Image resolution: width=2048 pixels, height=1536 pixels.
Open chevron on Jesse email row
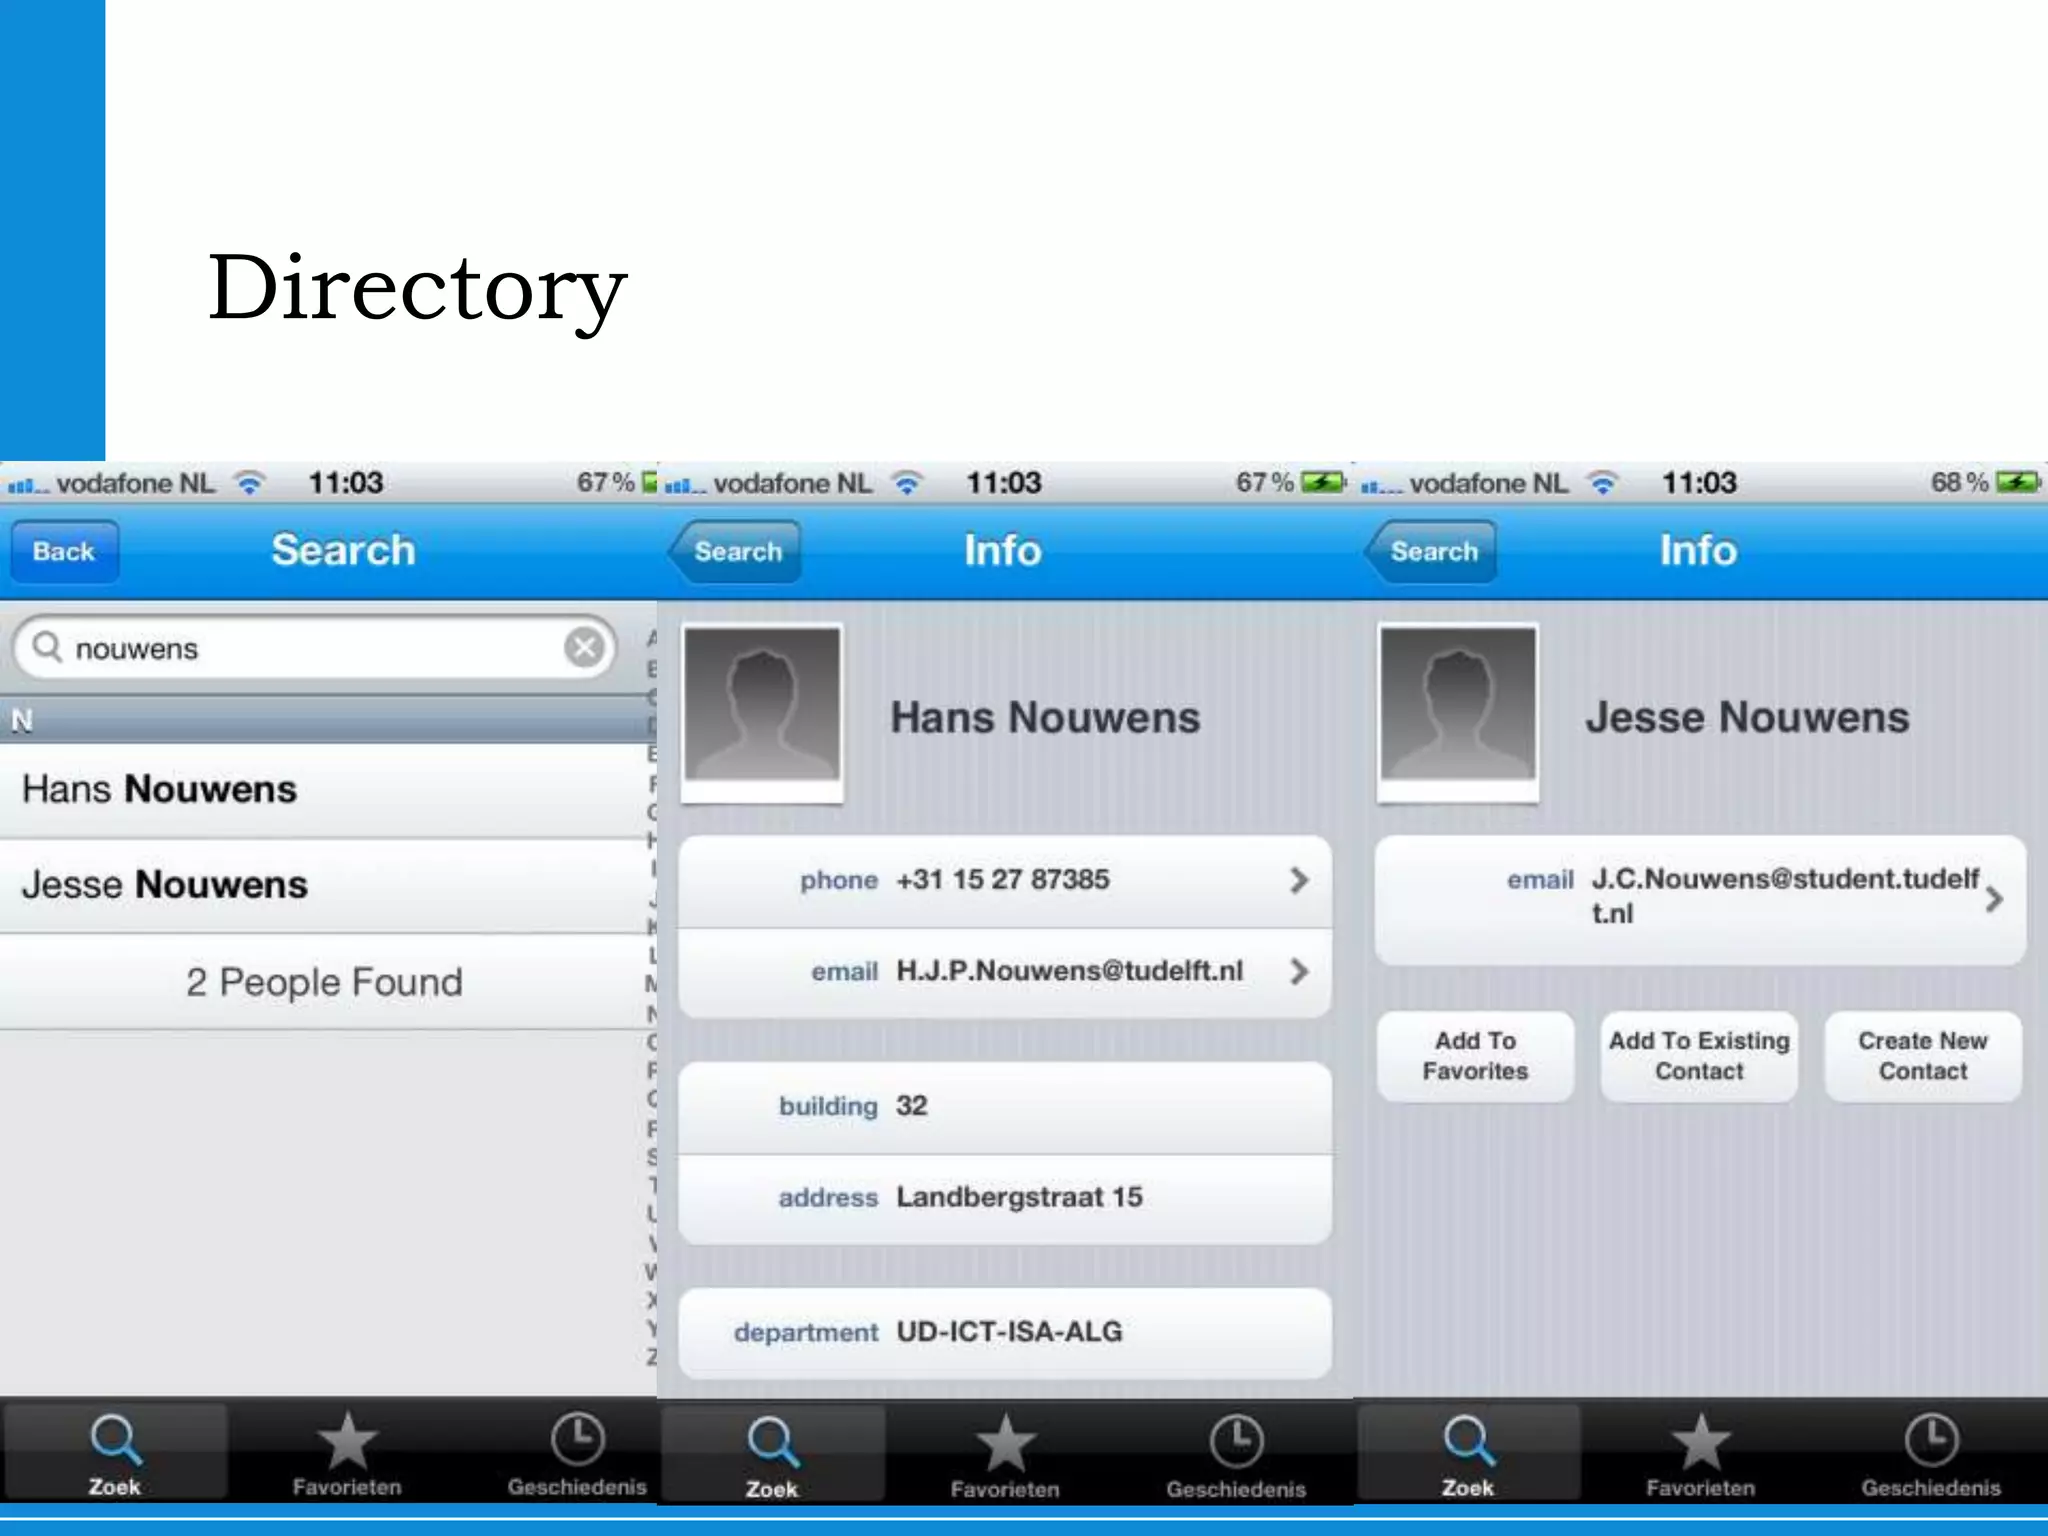tap(1994, 899)
